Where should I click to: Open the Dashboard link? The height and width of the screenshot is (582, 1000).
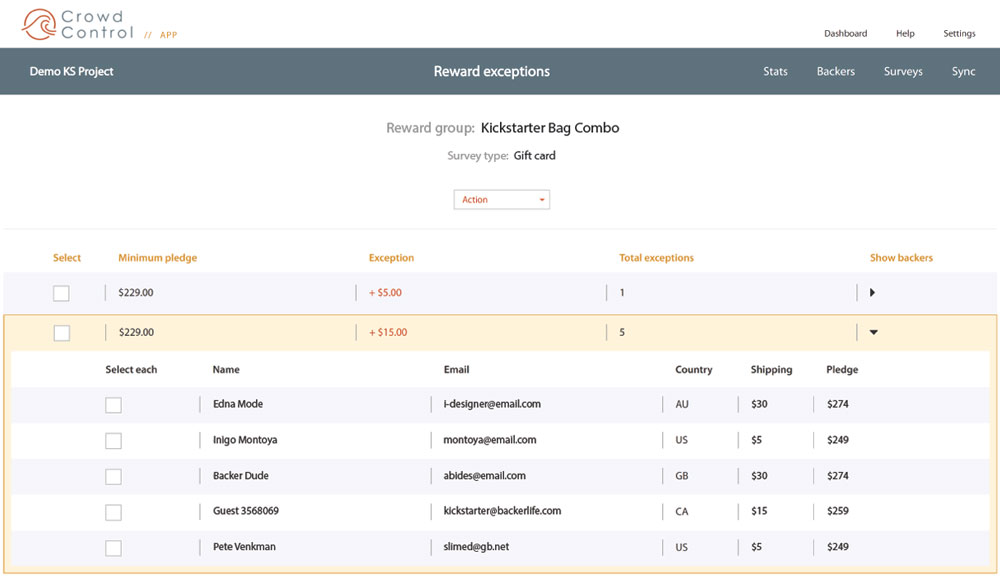click(845, 33)
